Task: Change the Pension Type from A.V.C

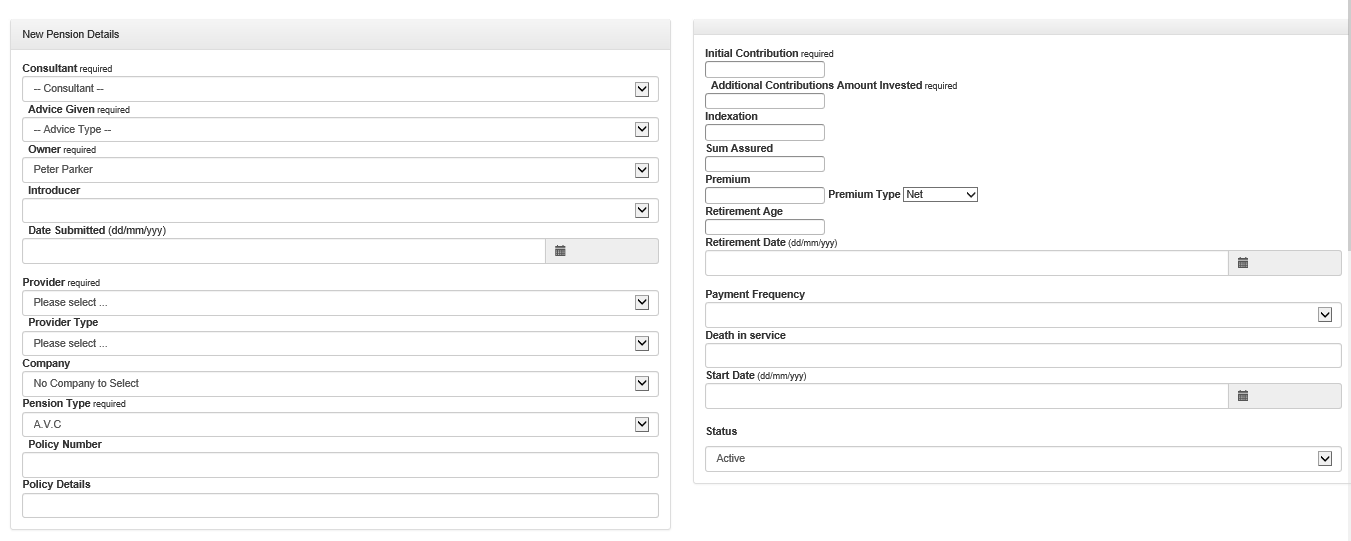Action: (x=340, y=425)
